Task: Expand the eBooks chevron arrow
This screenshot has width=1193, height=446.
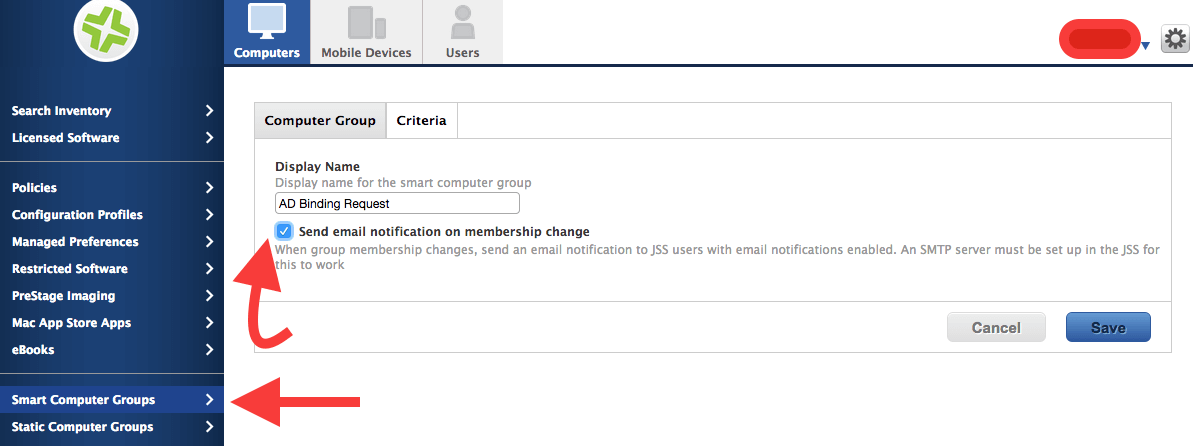Action: coord(209,350)
